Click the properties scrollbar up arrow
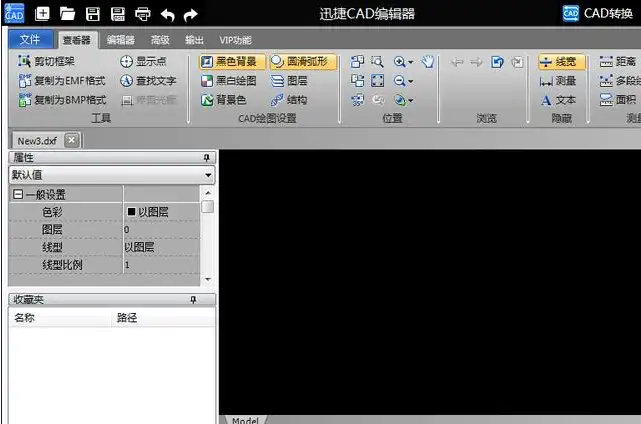Viewport: 641px width, 424px height. click(x=208, y=193)
